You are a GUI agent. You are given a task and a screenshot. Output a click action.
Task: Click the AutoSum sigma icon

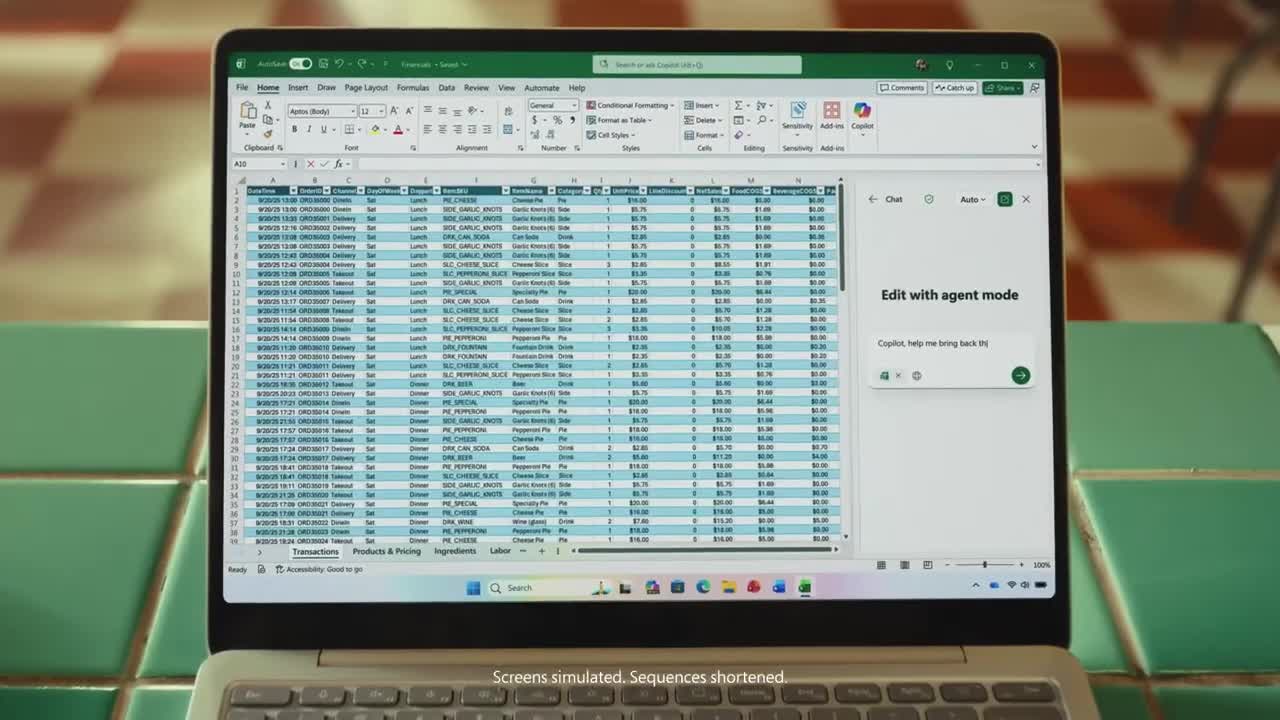739,105
